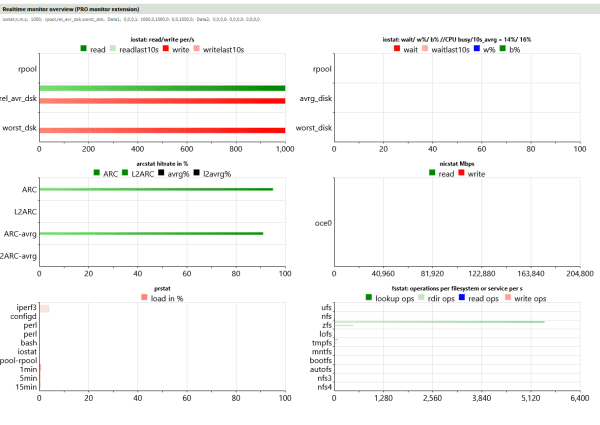The image size is (600, 425).
Task: Click the 'bootfs' filesystem label
Action: pos(321,360)
